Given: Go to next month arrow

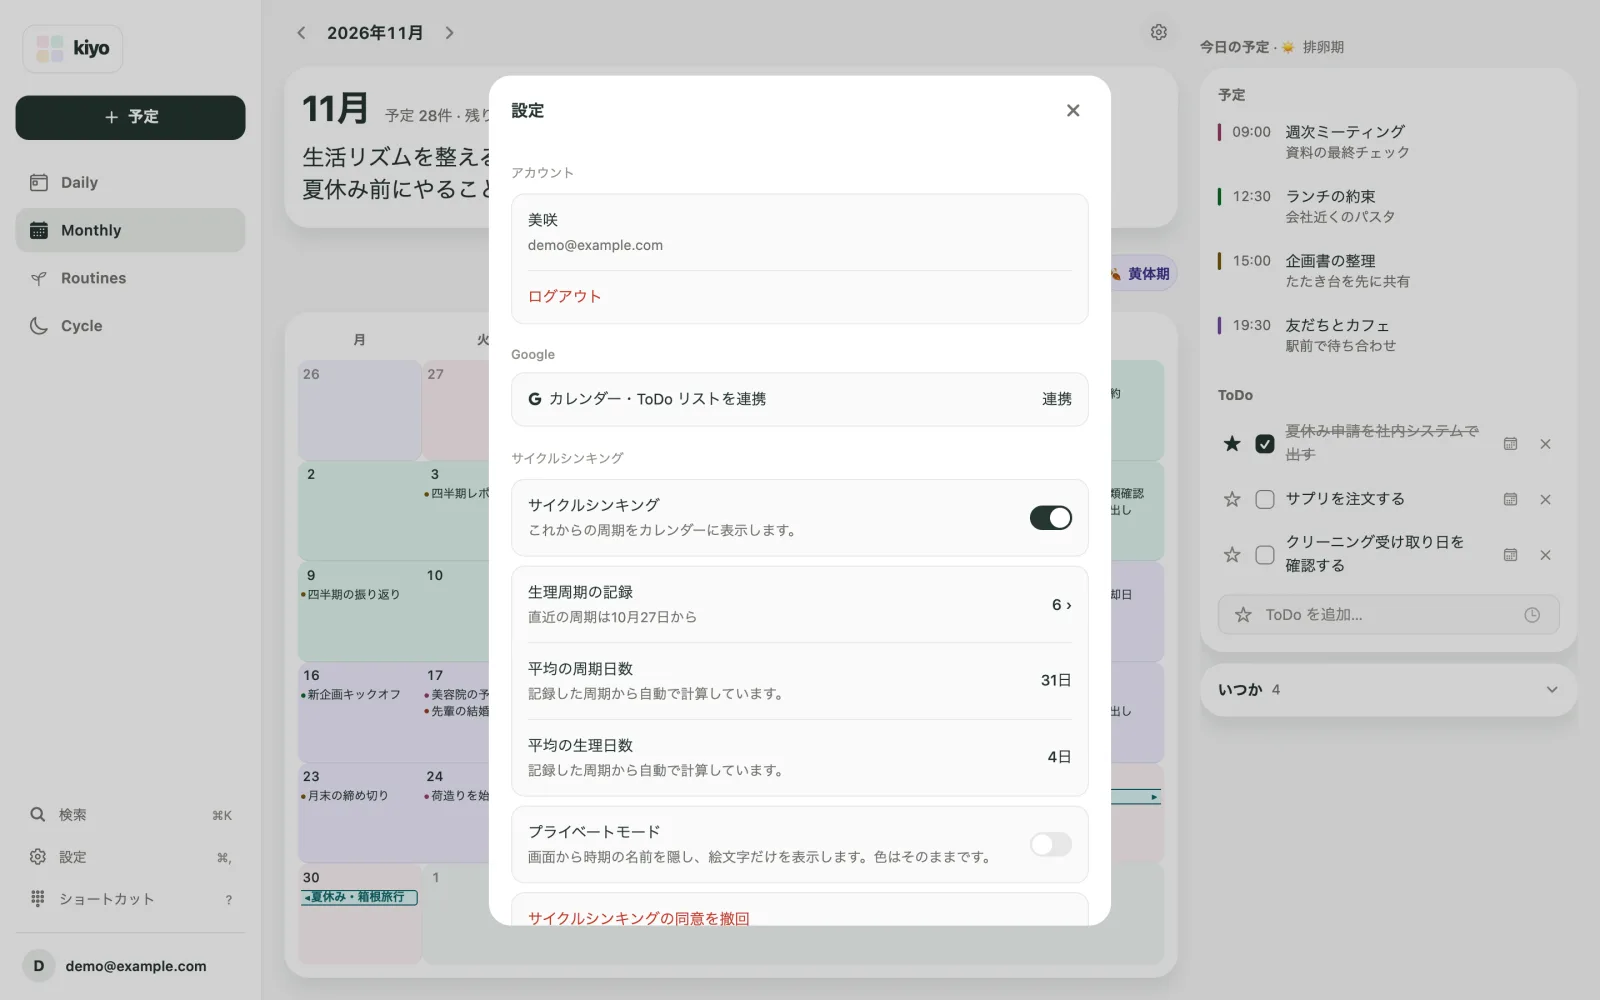Looking at the screenshot, I should [x=449, y=33].
